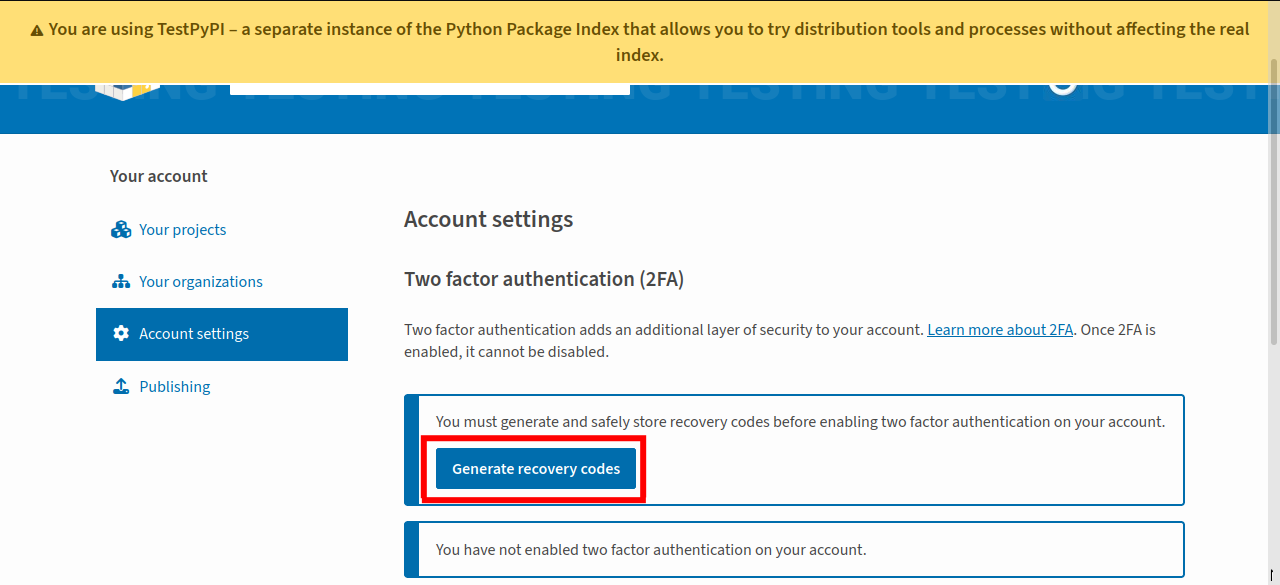Click the page's vertical scrollbar thumb
Image resolution: width=1280 pixels, height=585 pixels.
coord(1273,202)
